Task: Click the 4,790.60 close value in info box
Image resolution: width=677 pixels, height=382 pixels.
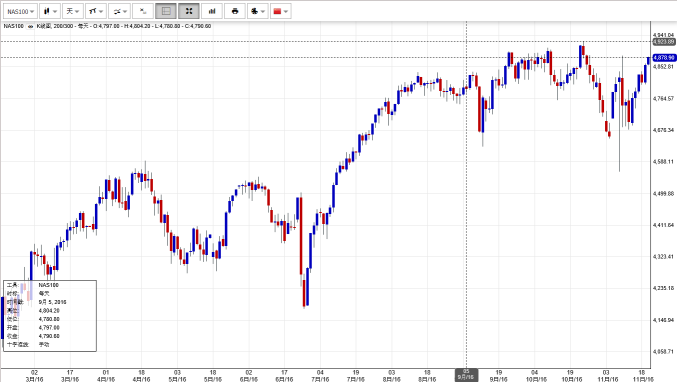Action: [49, 336]
